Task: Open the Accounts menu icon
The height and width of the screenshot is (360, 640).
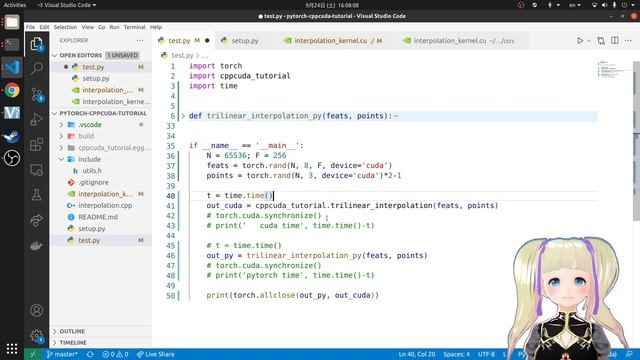Action: (36, 311)
